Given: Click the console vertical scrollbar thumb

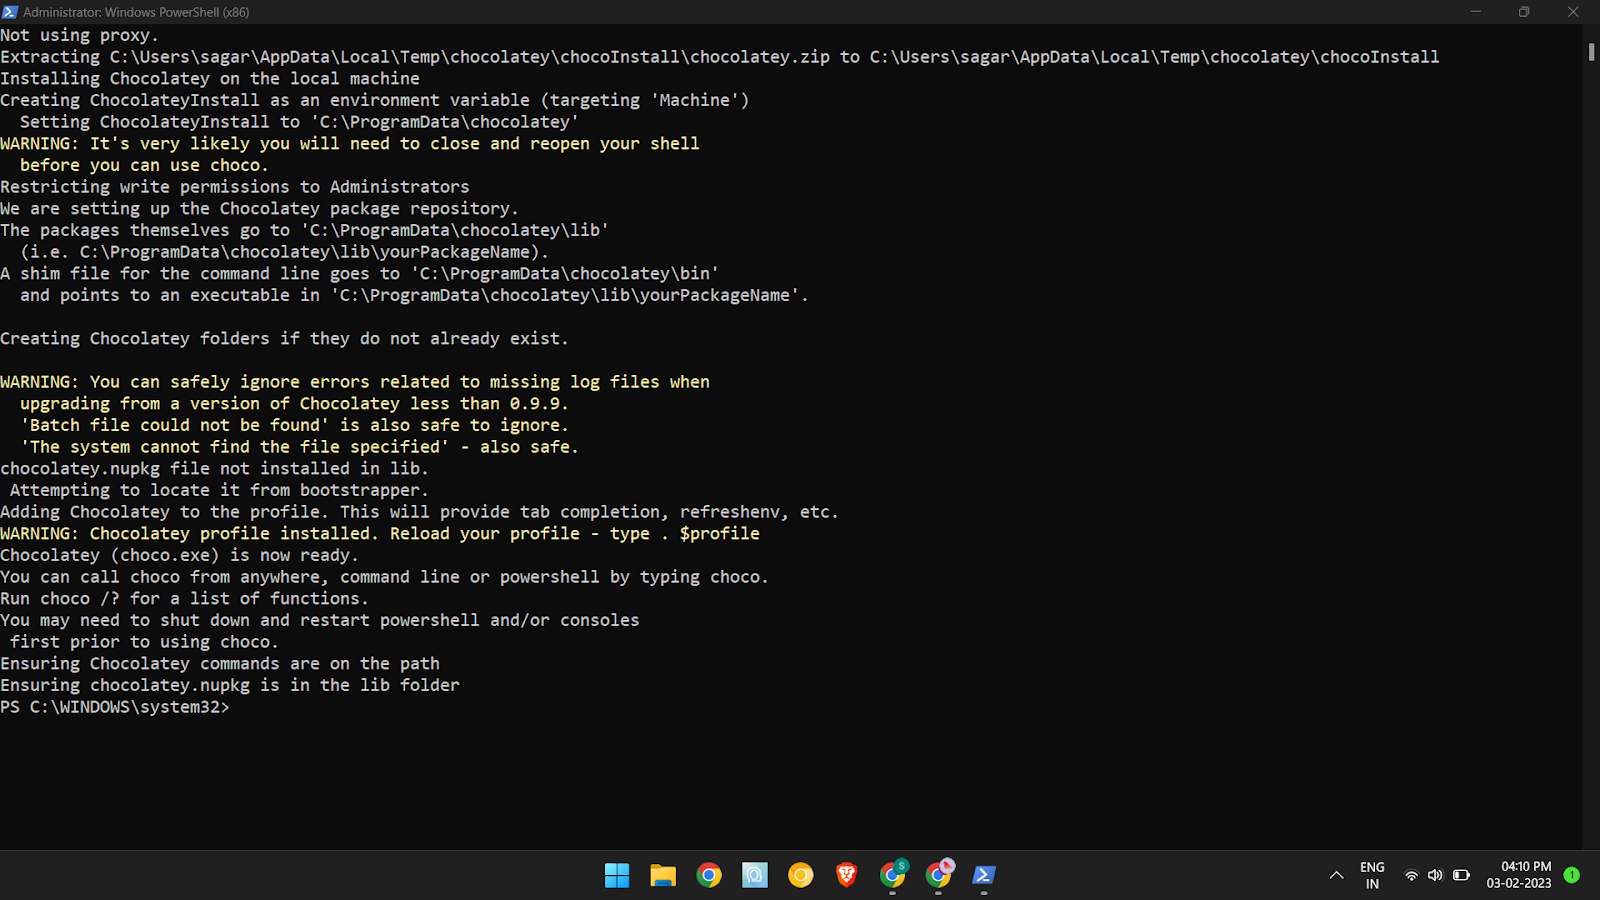Looking at the screenshot, I should 1591,51.
